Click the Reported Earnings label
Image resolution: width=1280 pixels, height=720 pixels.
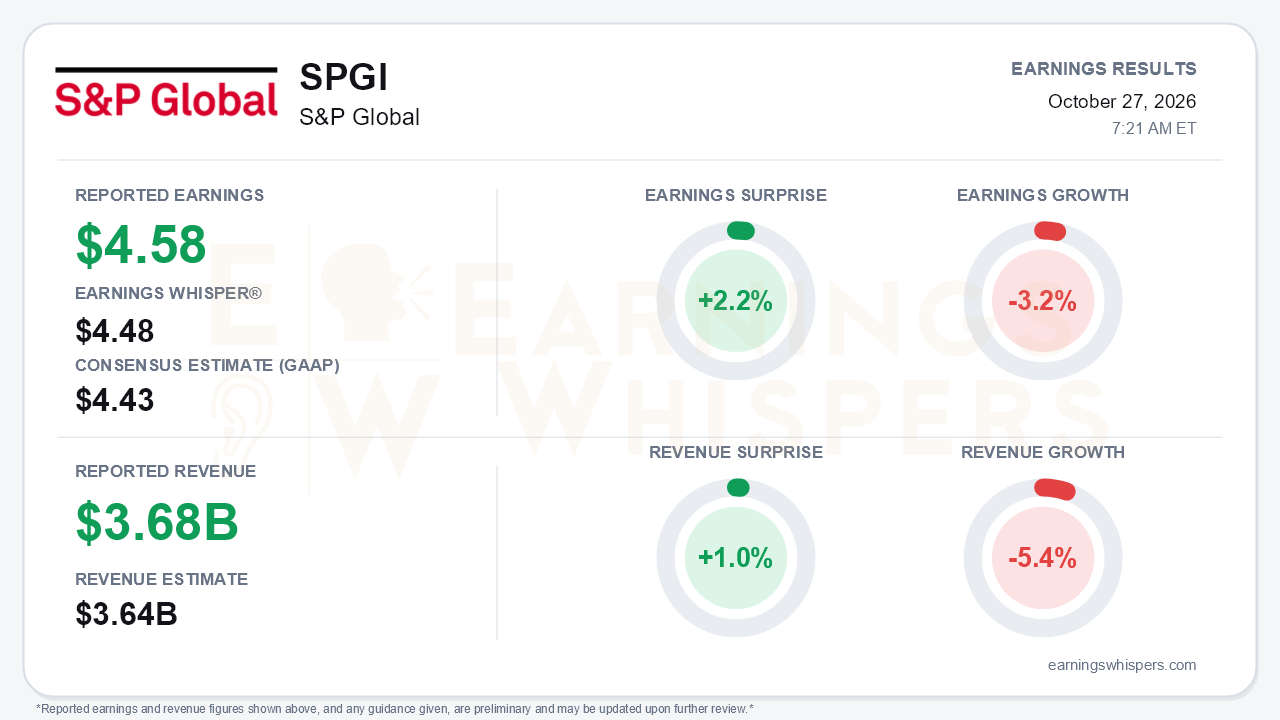[x=170, y=195]
